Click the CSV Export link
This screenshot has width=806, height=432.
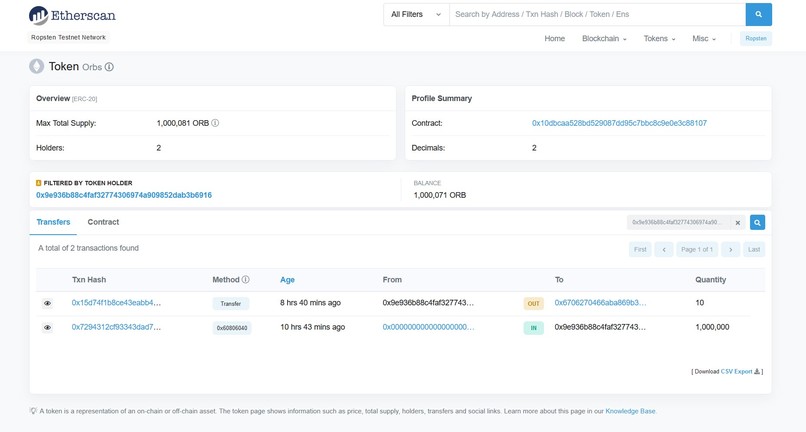pyautogui.click(x=737, y=371)
